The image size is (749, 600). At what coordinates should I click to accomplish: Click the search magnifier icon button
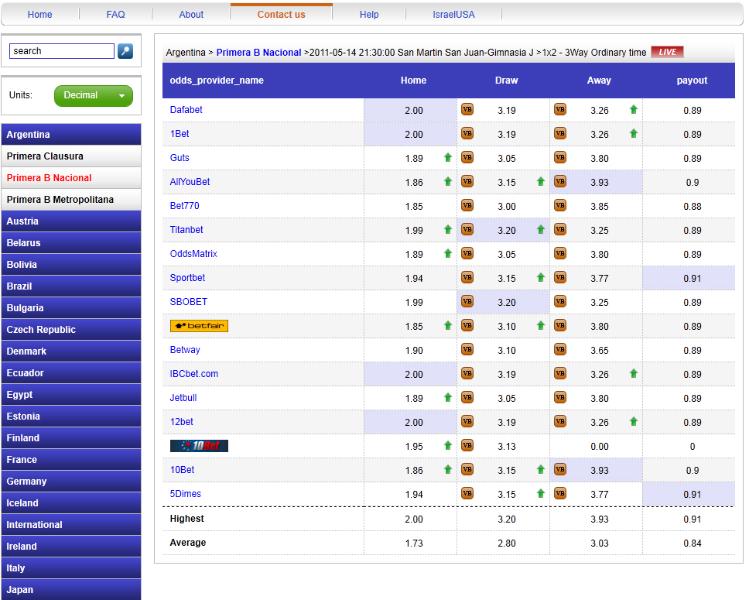point(125,51)
